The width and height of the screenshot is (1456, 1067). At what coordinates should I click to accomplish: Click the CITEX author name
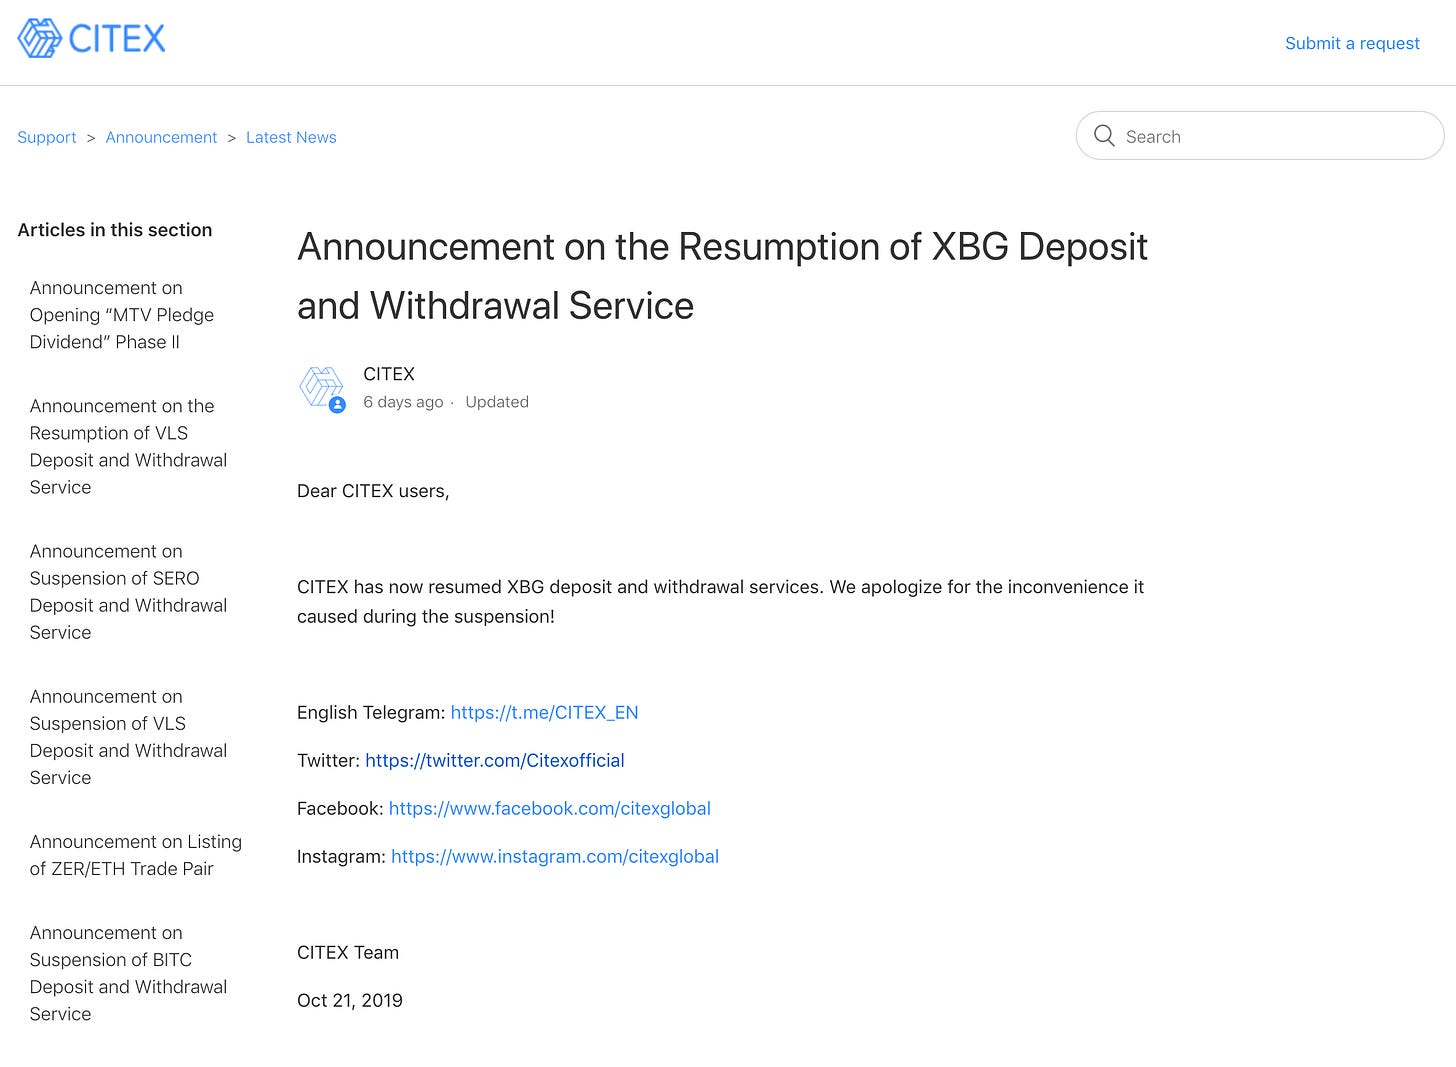(389, 374)
